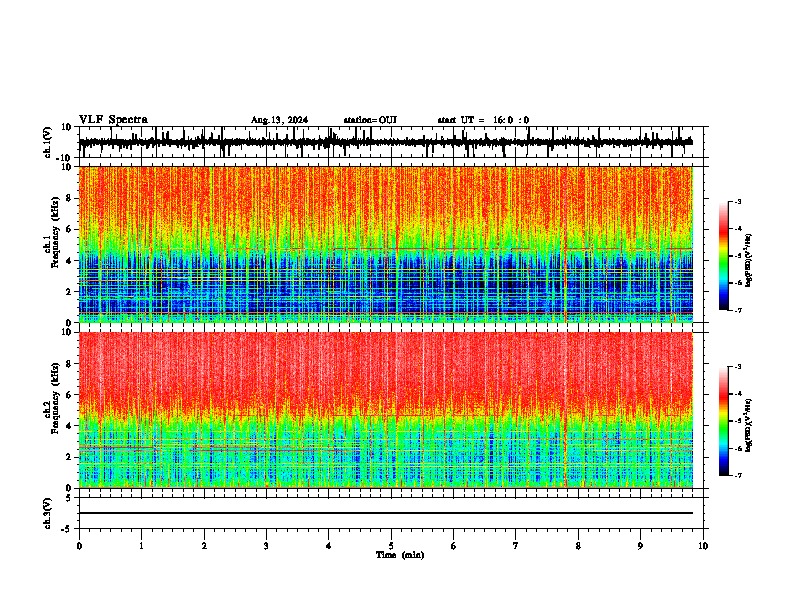Viewport: 792px width, 612px height.
Task: Click the "ch.1(V)" axis label
Action: coord(48,142)
